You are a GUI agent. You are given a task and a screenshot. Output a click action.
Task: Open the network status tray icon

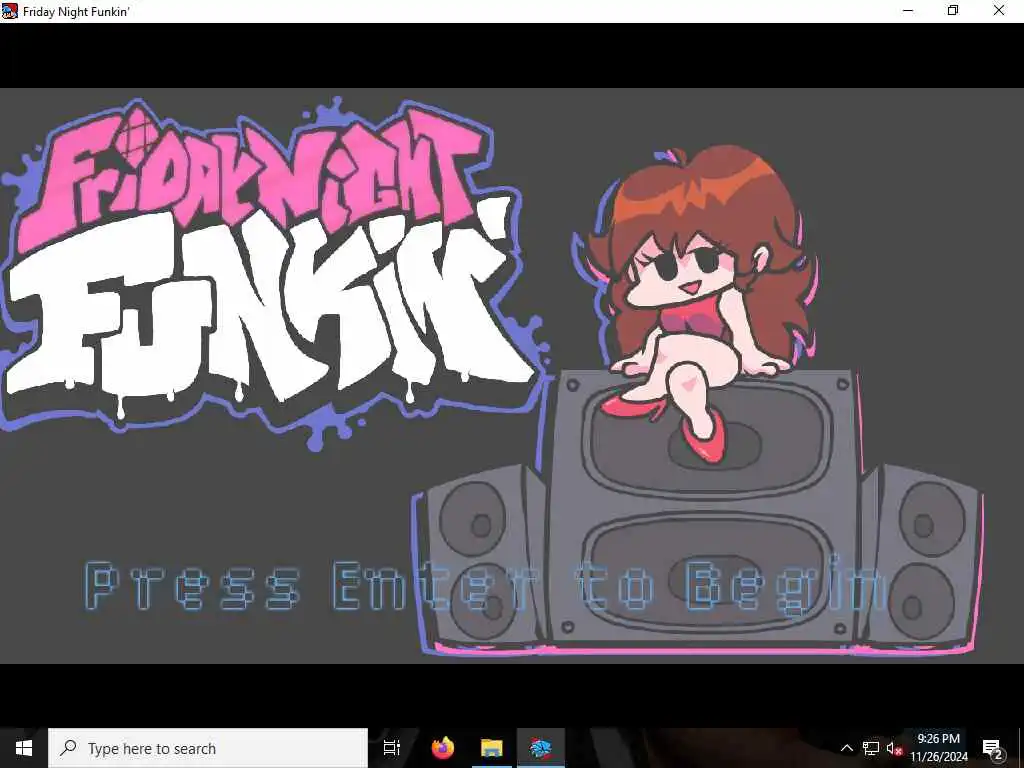click(871, 748)
